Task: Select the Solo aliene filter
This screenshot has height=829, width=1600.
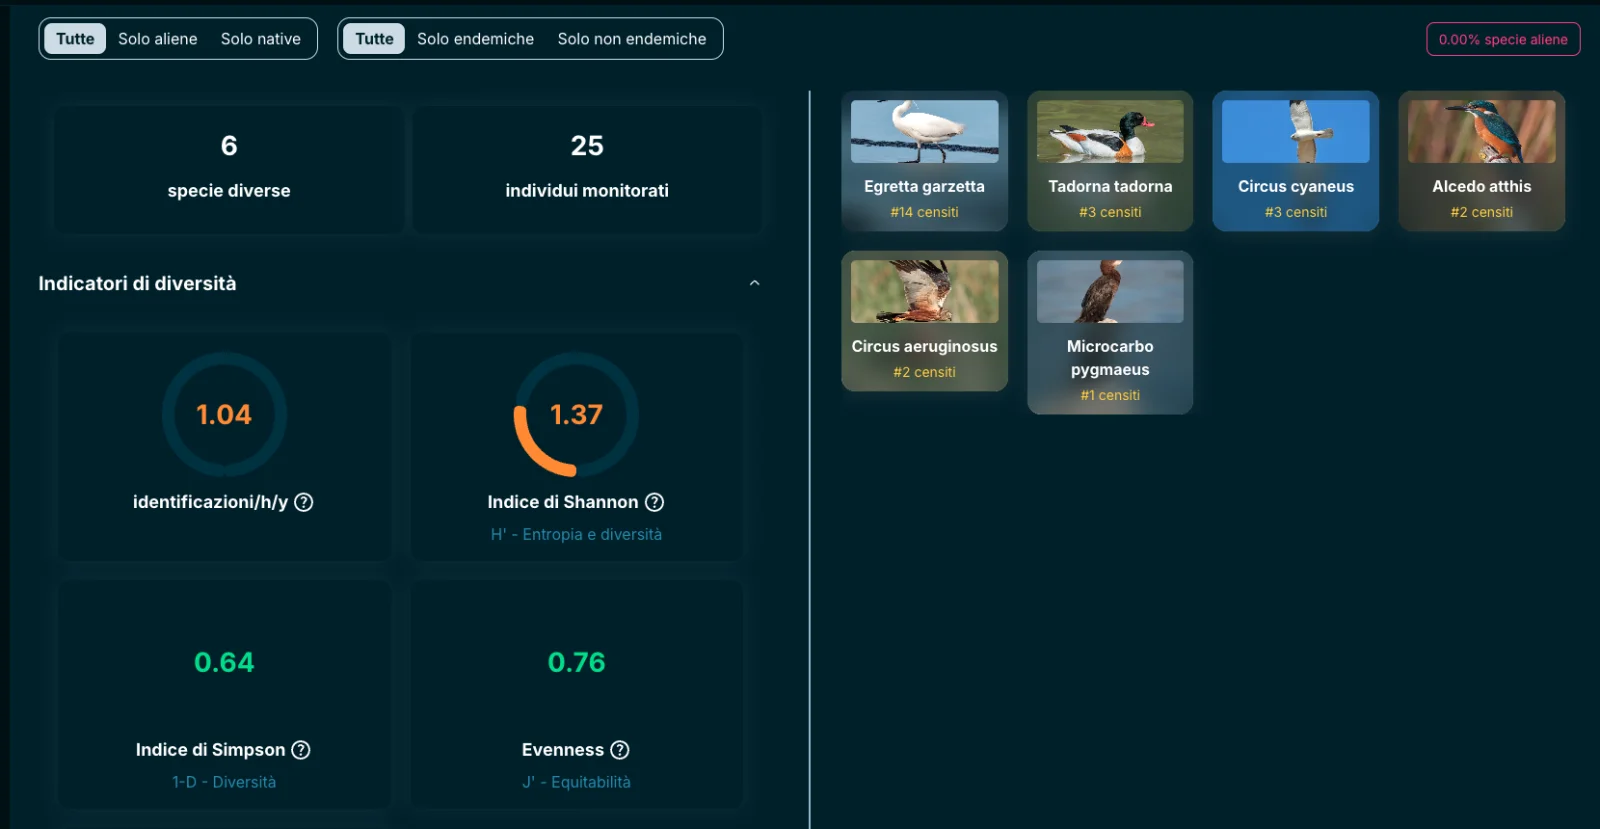Action: click(158, 39)
